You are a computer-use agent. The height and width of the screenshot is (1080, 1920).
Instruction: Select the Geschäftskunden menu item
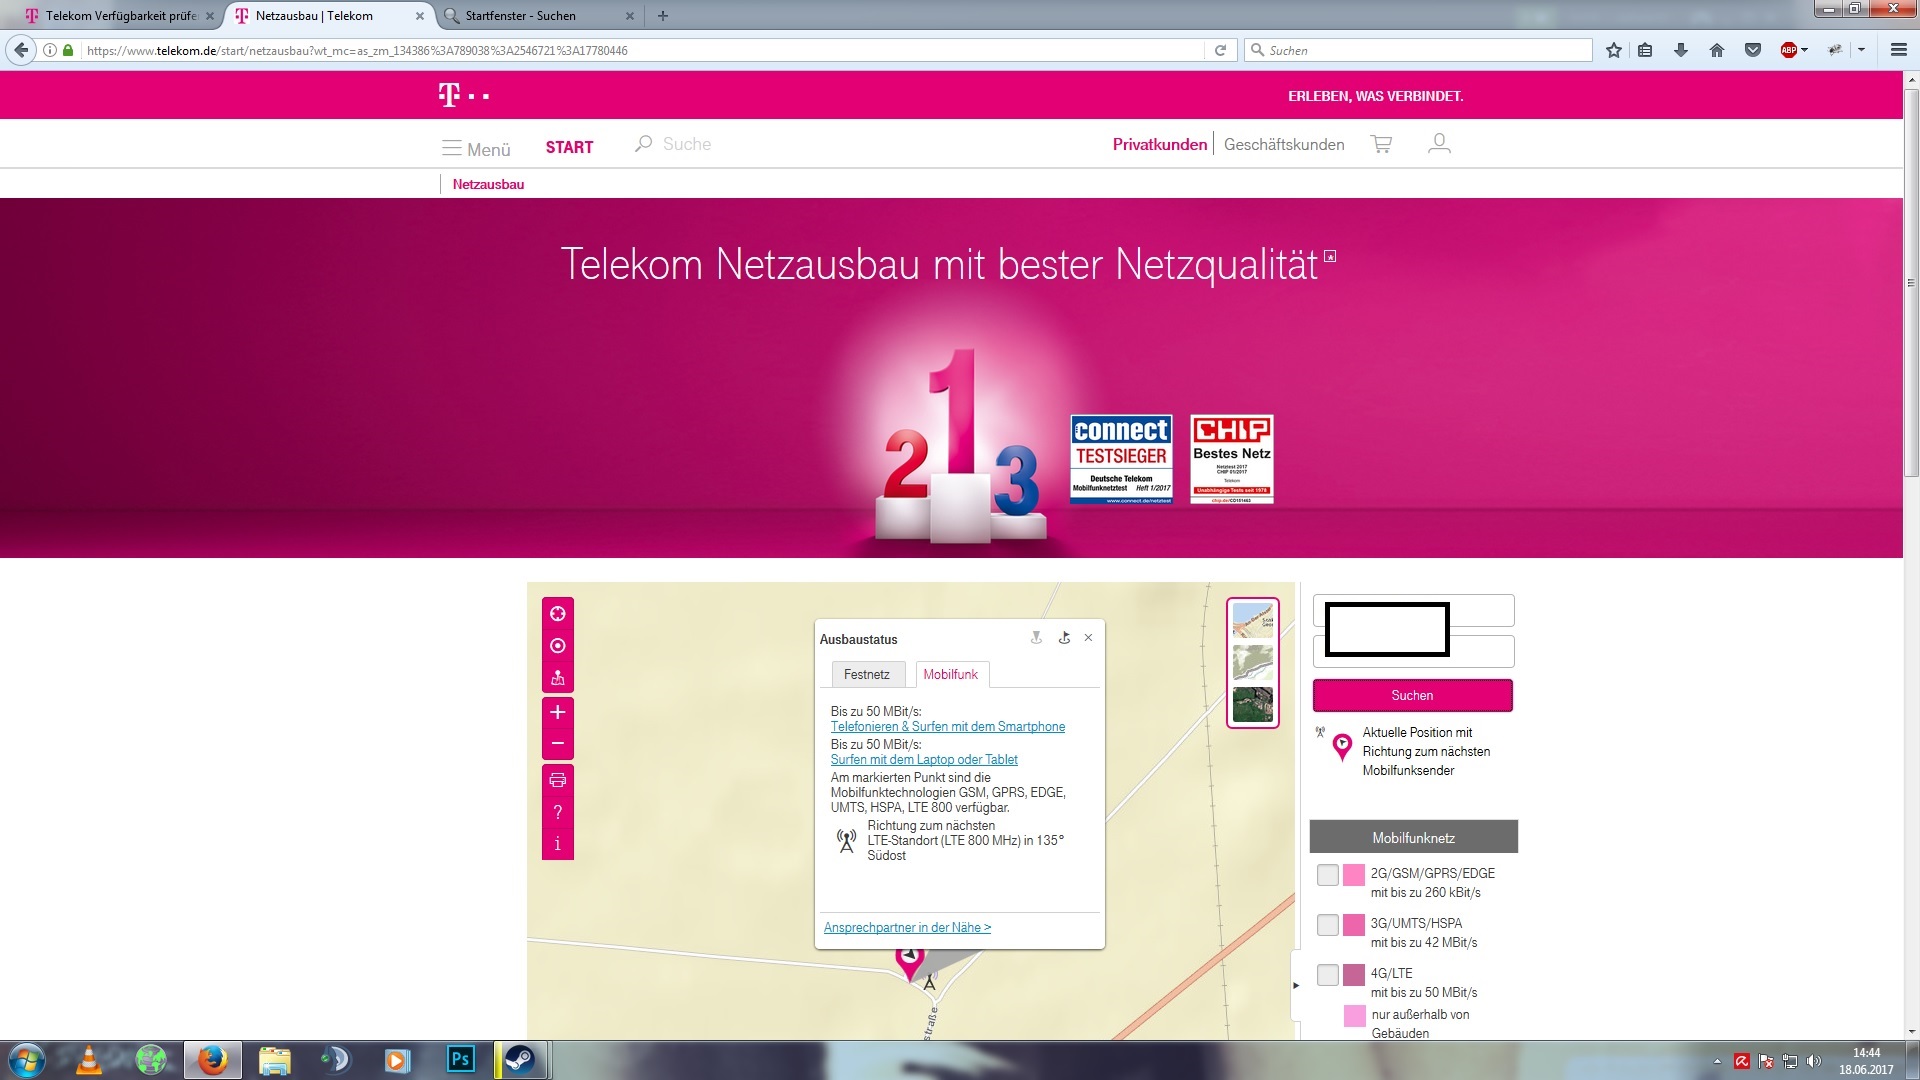click(1284, 144)
